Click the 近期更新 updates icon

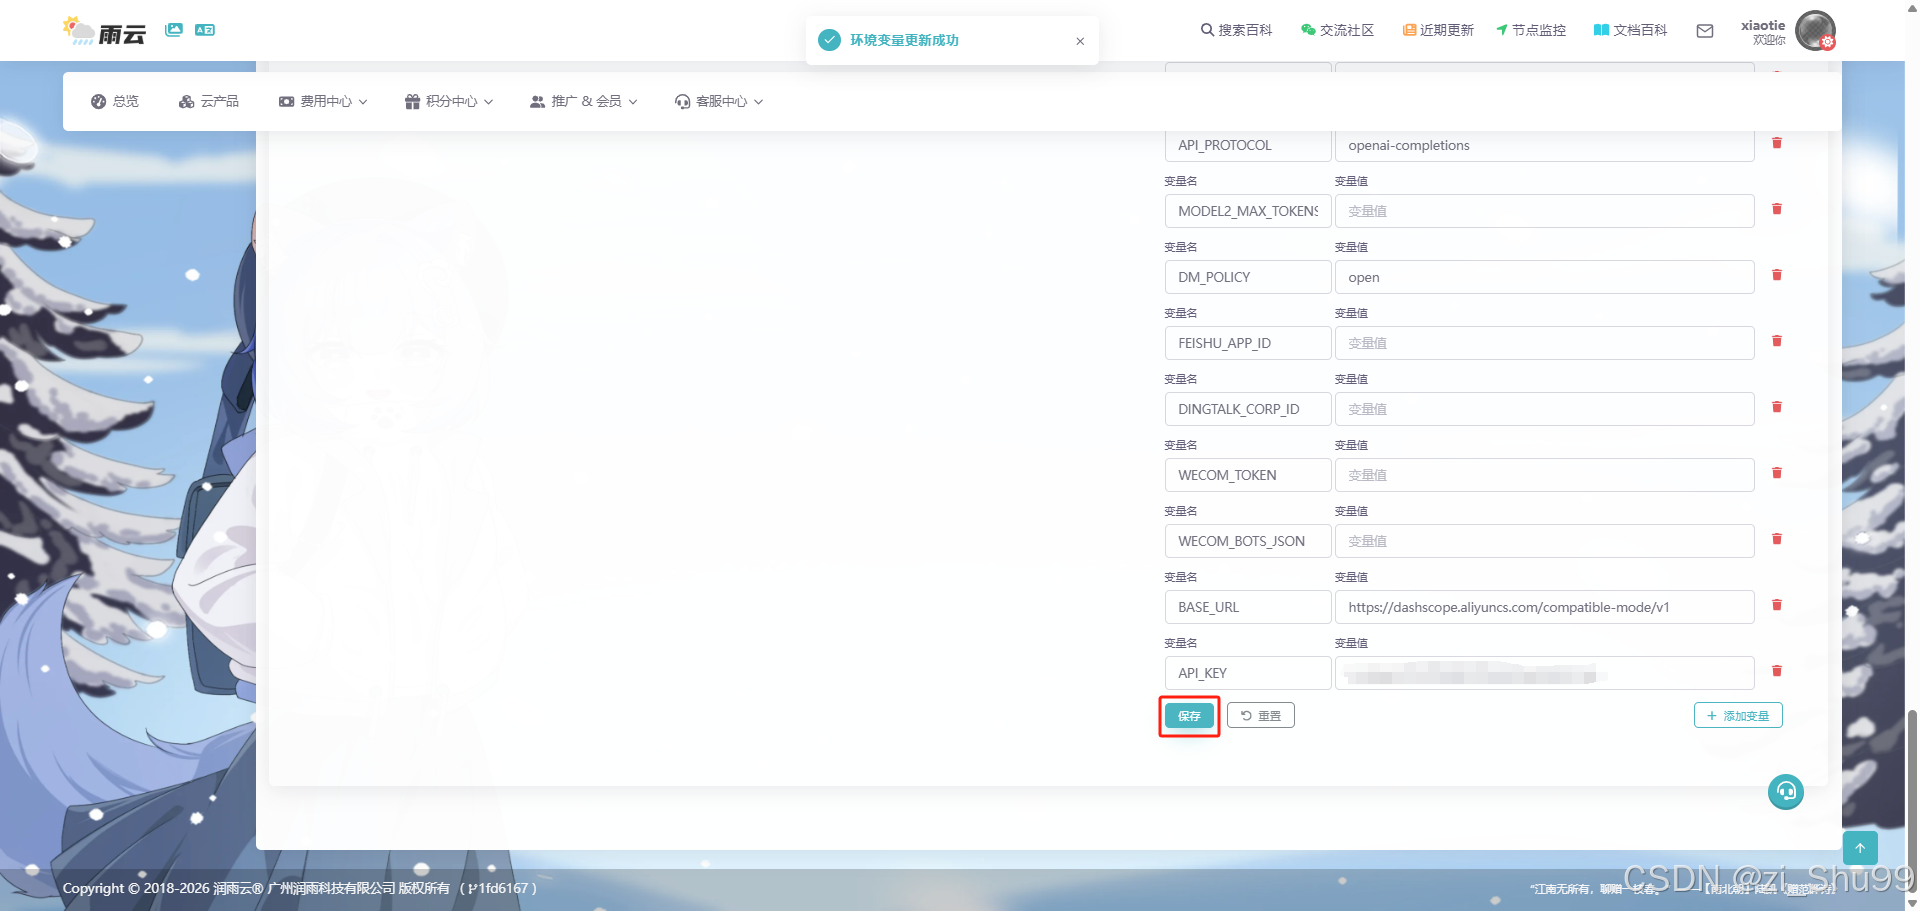pyautogui.click(x=1409, y=30)
